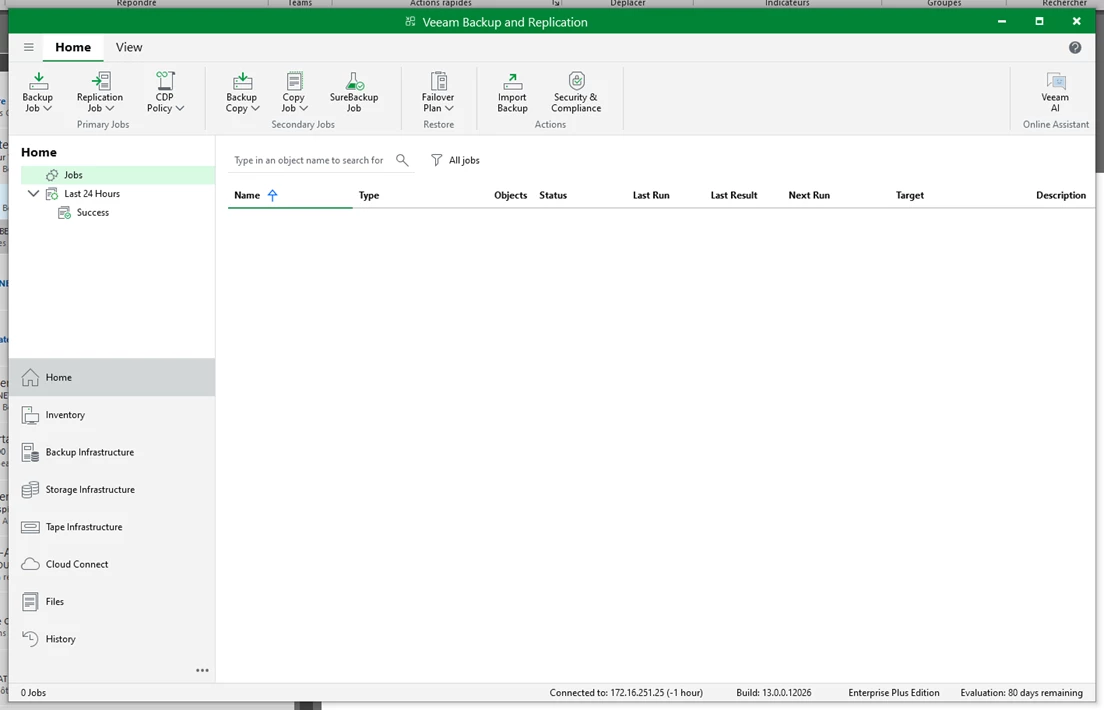Image resolution: width=1104 pixels, height=710 pixels.
Task: Sort jobs by Description column
Action: (1060, 195)
